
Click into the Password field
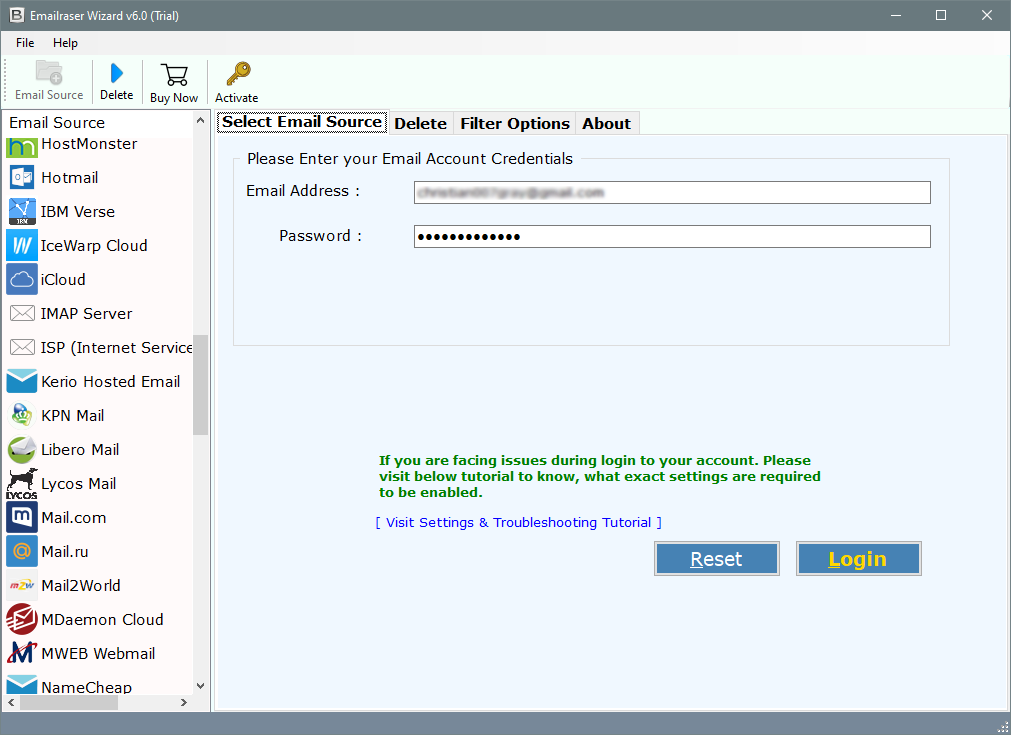(672, 237)
